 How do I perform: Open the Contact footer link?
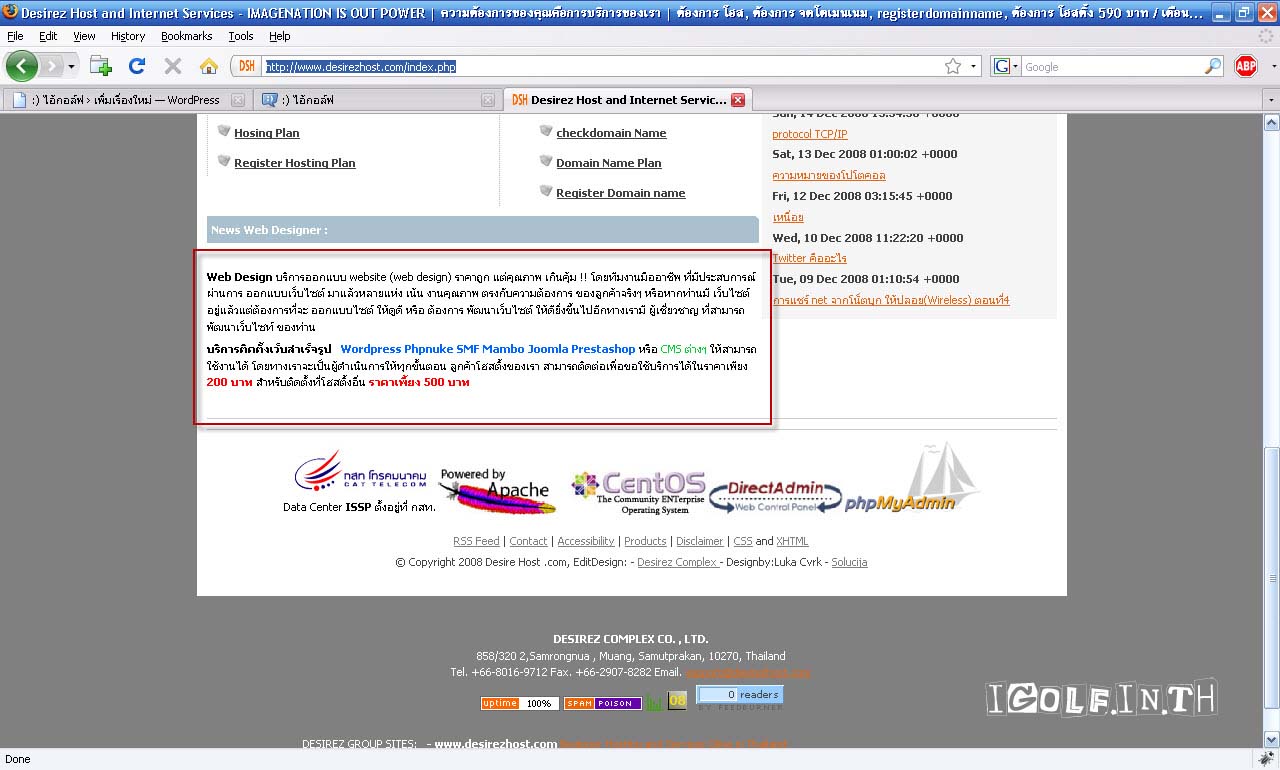[528, 541]
